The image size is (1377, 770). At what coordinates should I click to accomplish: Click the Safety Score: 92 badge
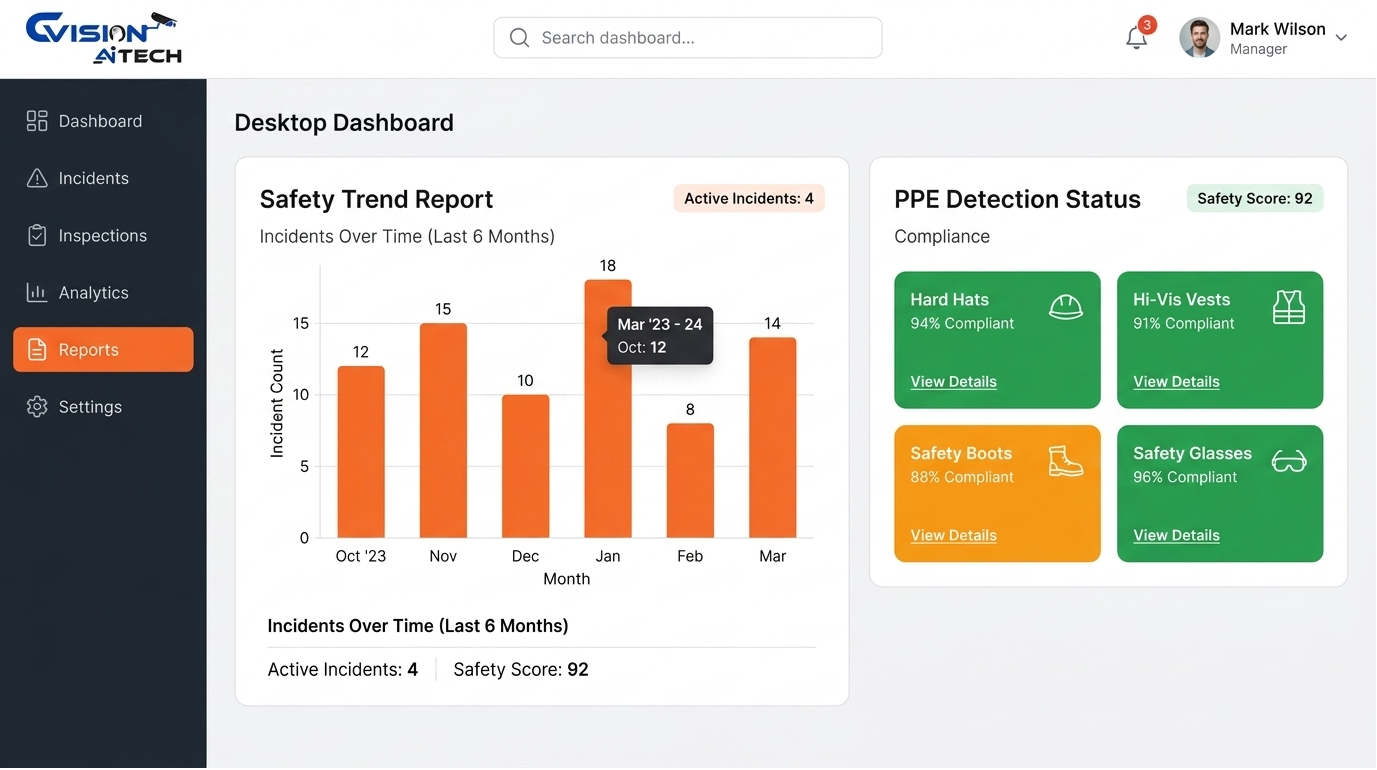[x=1255, y=199]
